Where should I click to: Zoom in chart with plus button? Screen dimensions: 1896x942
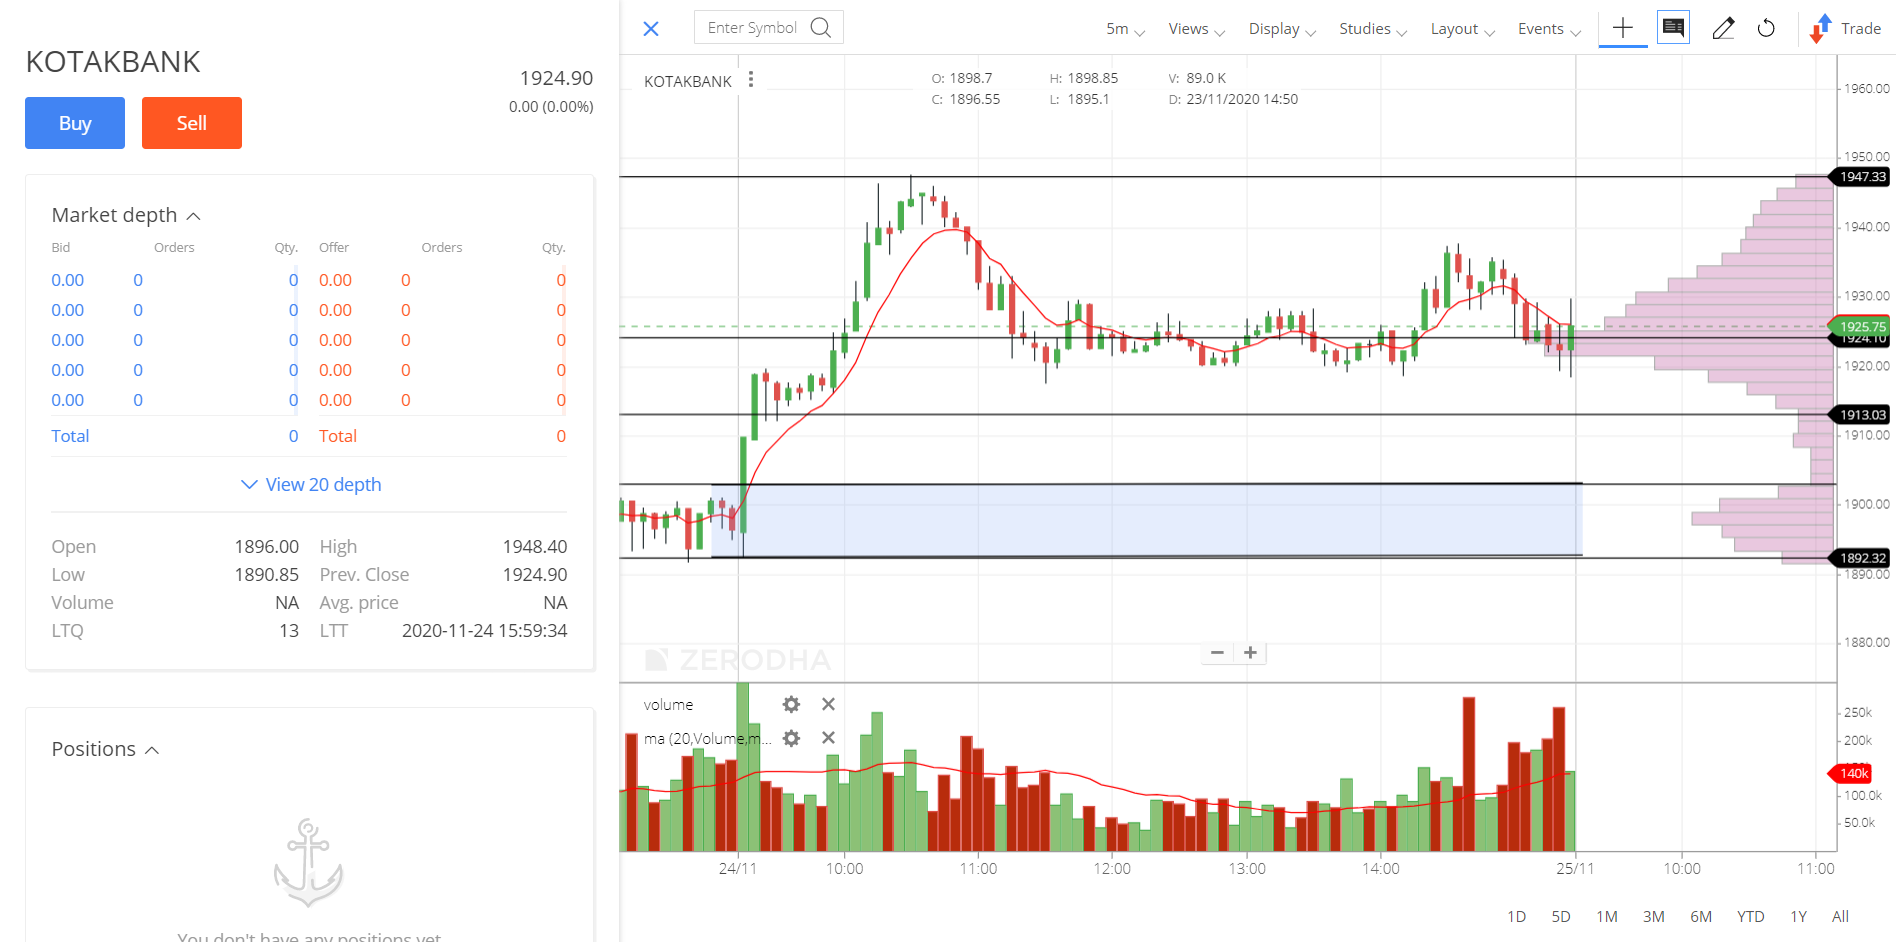click(x=1250, y=653)
